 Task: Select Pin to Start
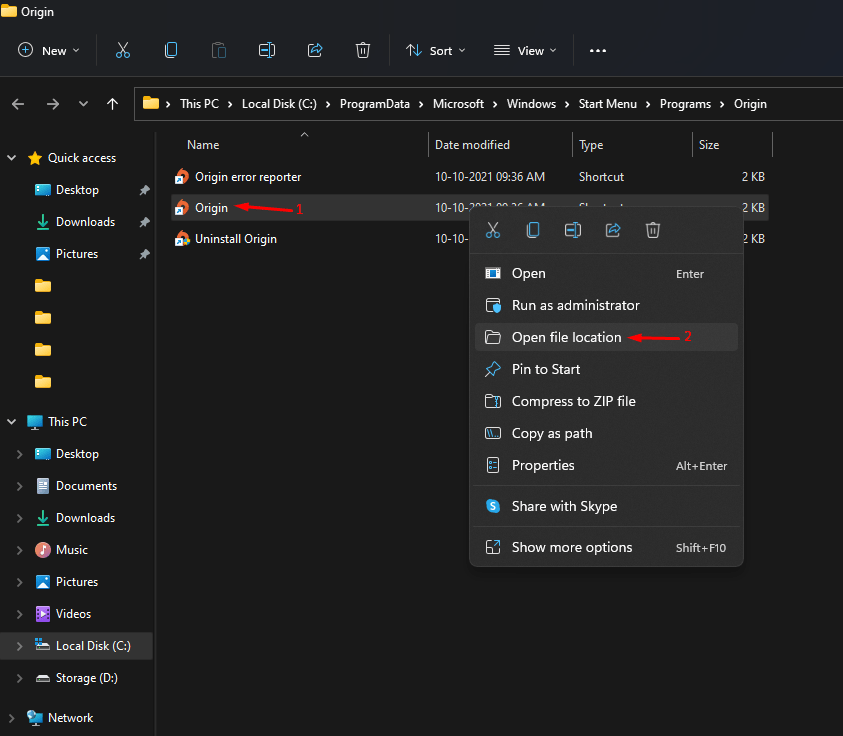[606, 369]
